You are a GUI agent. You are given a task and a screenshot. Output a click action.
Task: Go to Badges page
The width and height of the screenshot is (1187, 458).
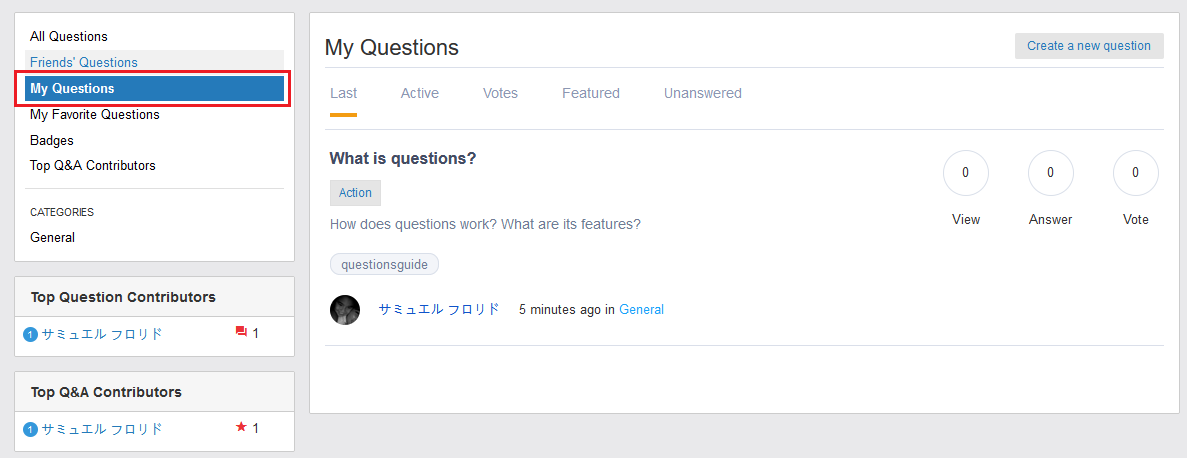52,140
